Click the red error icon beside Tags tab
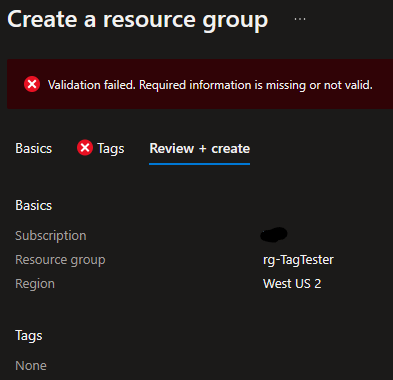The height and width of the screenshot is (380, 393). click(85, 147)
